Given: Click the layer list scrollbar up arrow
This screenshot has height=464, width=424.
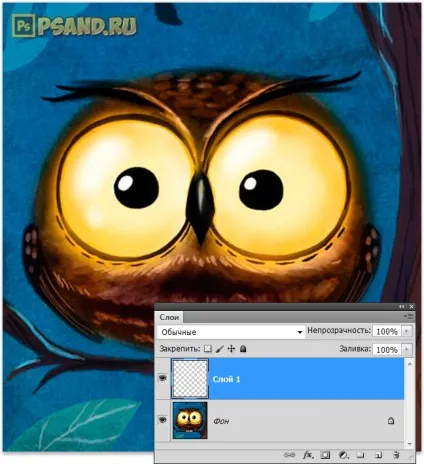Looking at the screenshot, I should tap(410, 364).
